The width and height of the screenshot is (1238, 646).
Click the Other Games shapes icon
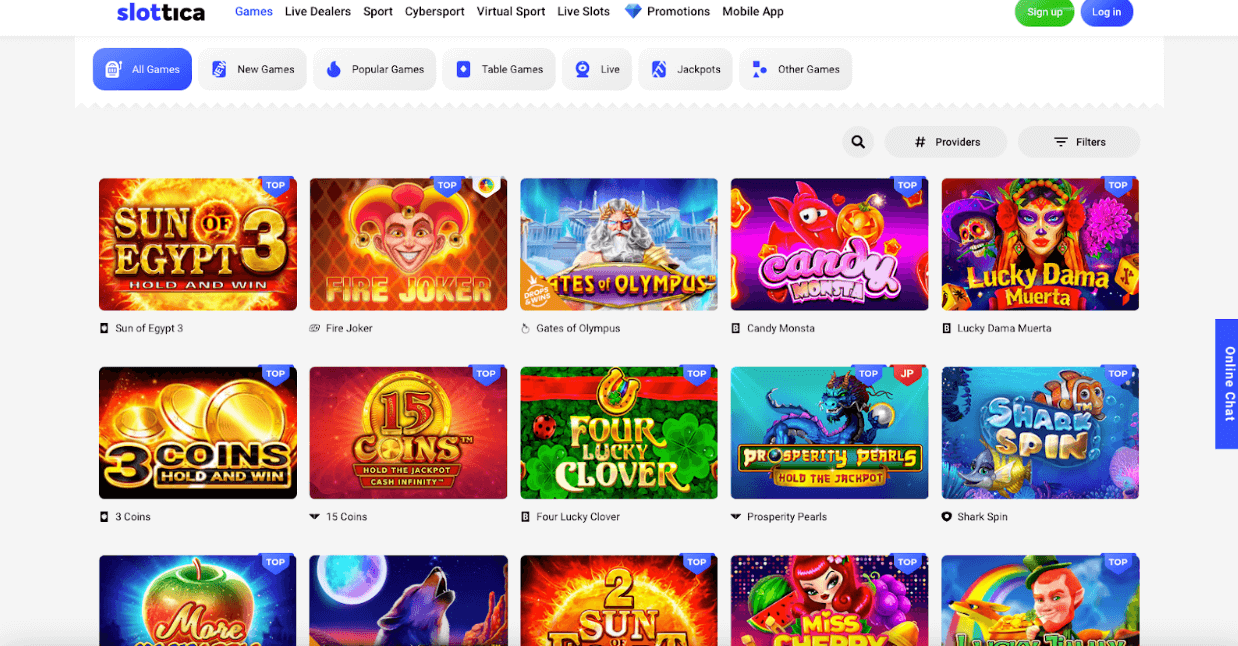[760, 69]
